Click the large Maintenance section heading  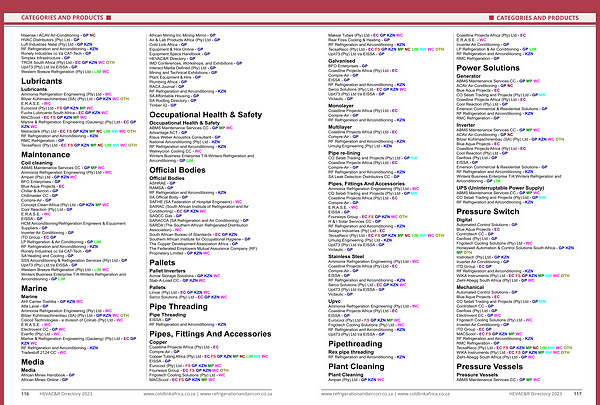coord(46,155)
